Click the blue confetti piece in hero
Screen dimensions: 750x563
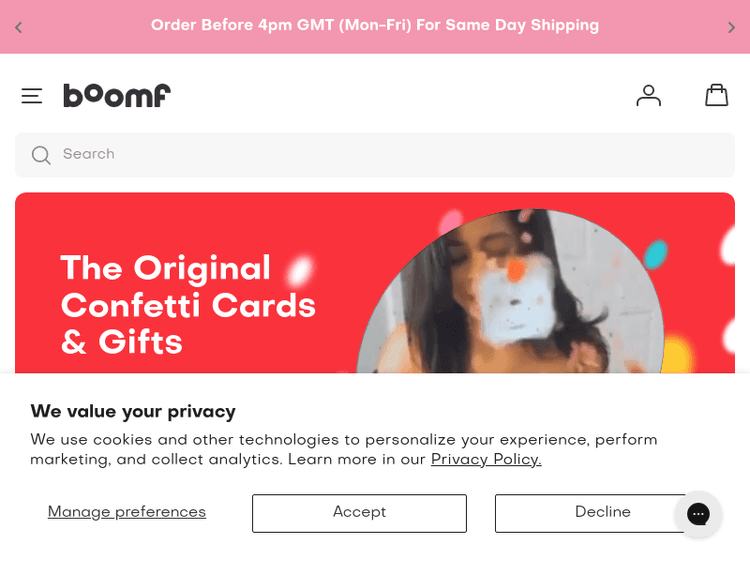(x=656, y=254)
